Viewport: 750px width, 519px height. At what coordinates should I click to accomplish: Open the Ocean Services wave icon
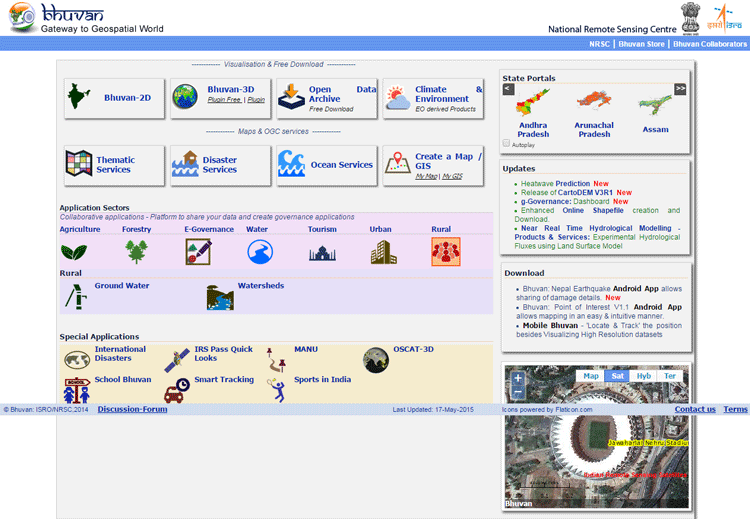[291, 164]
